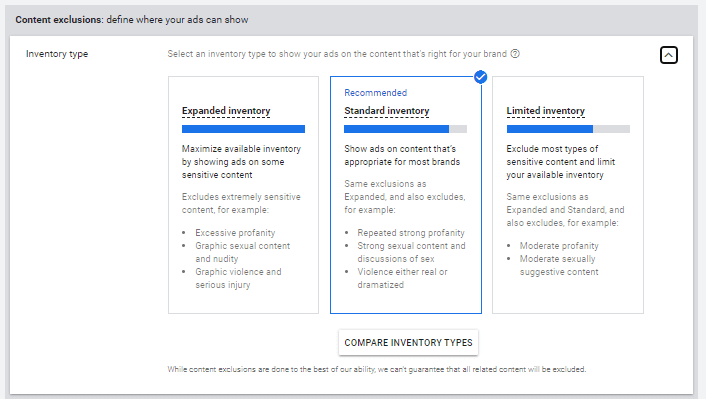This screenshot has height=399, width=706.
Task: Click the Limited inventory progress bar
Action: (x=568, y=129)
